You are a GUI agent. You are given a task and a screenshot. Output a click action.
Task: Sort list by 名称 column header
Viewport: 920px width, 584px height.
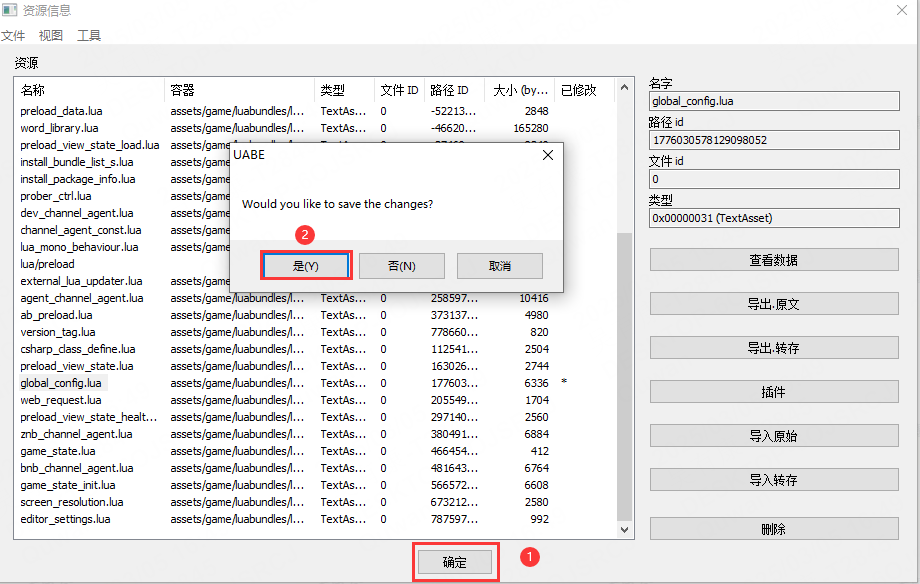[x=90, y=90]
